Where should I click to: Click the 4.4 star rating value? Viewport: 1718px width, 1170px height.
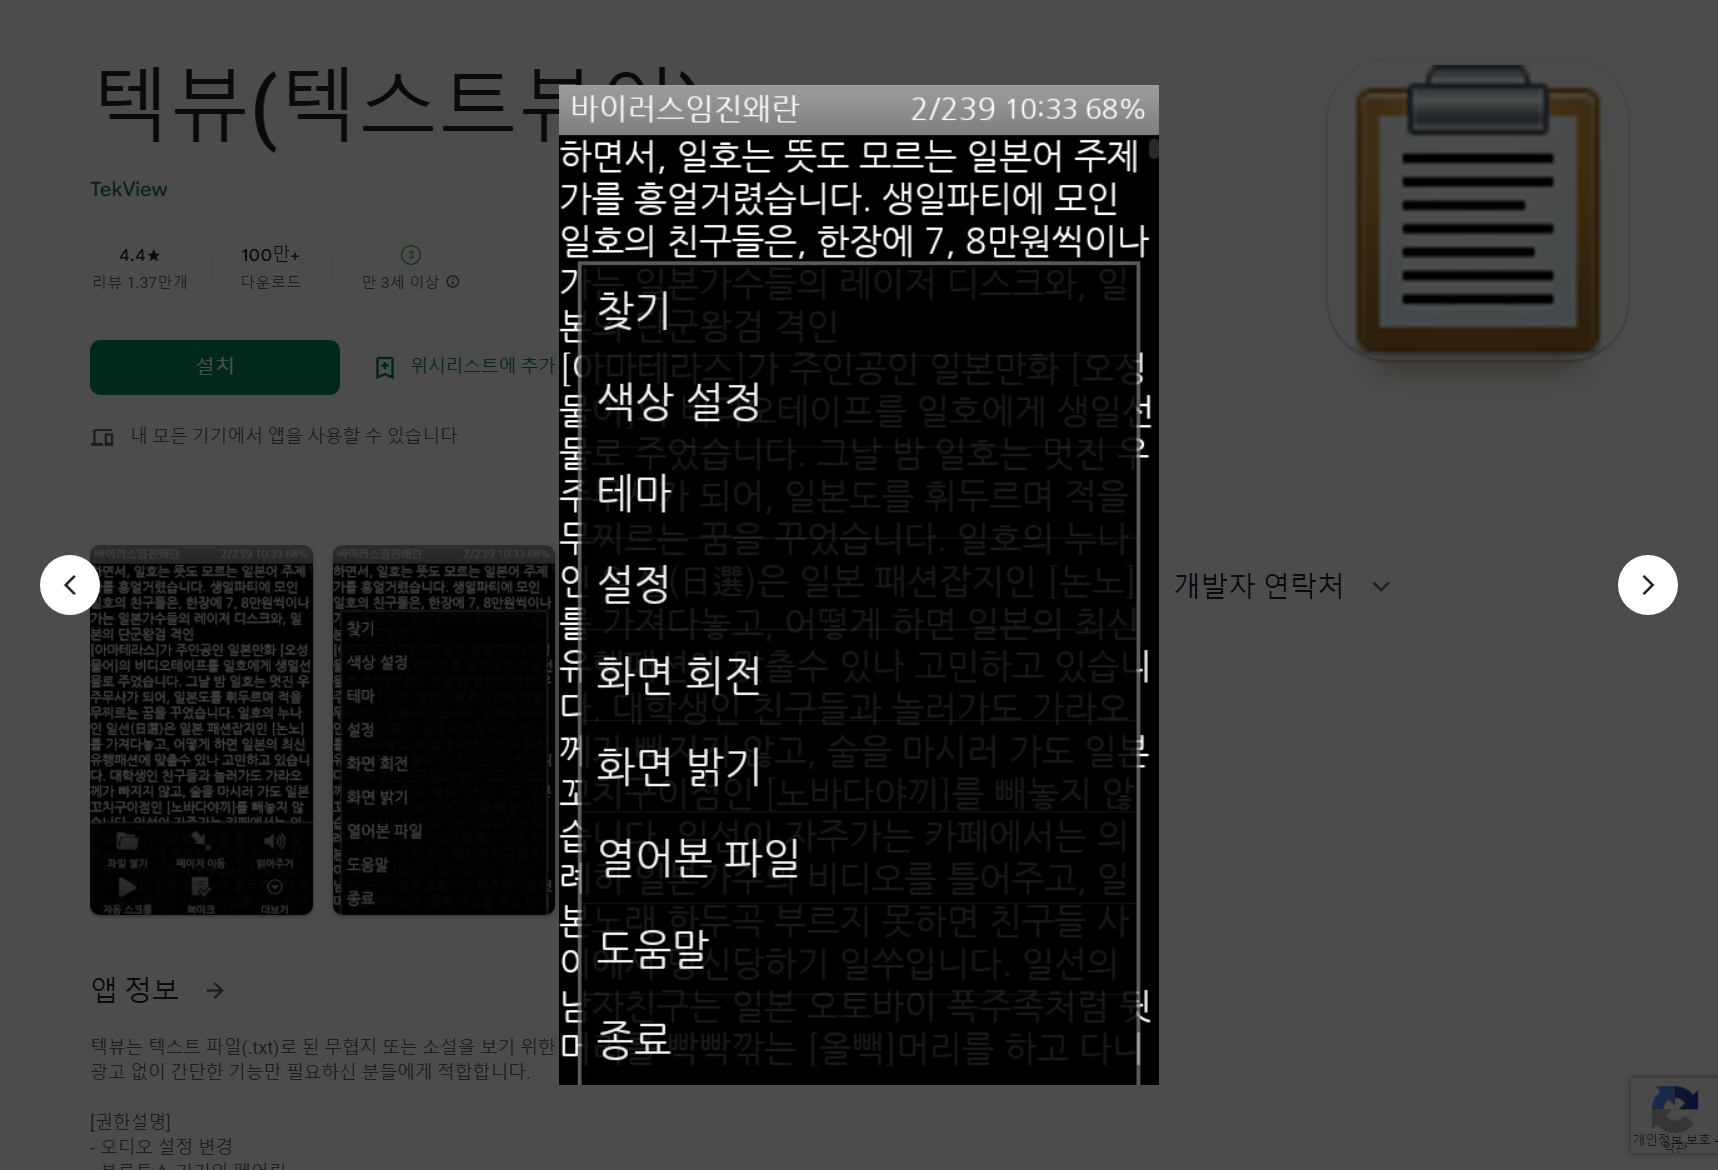pyautogui.click(x=139, y=255)
